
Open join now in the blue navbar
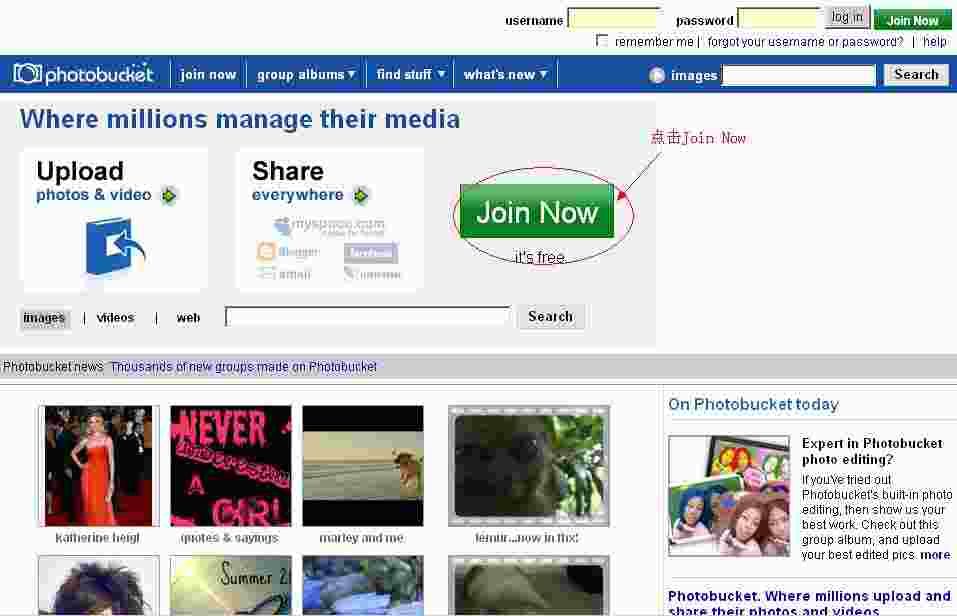click(208, 74)
